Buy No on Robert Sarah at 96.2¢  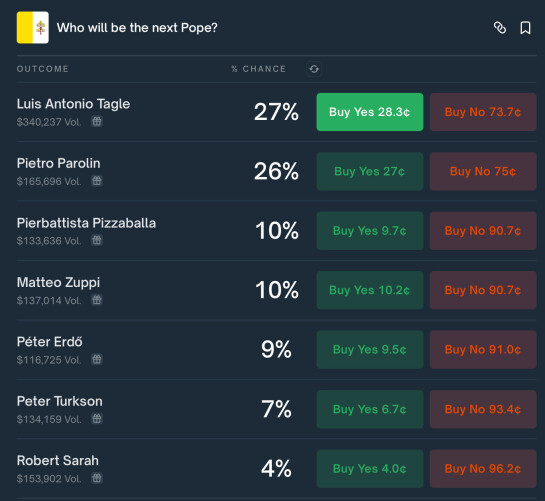[483, 469]
